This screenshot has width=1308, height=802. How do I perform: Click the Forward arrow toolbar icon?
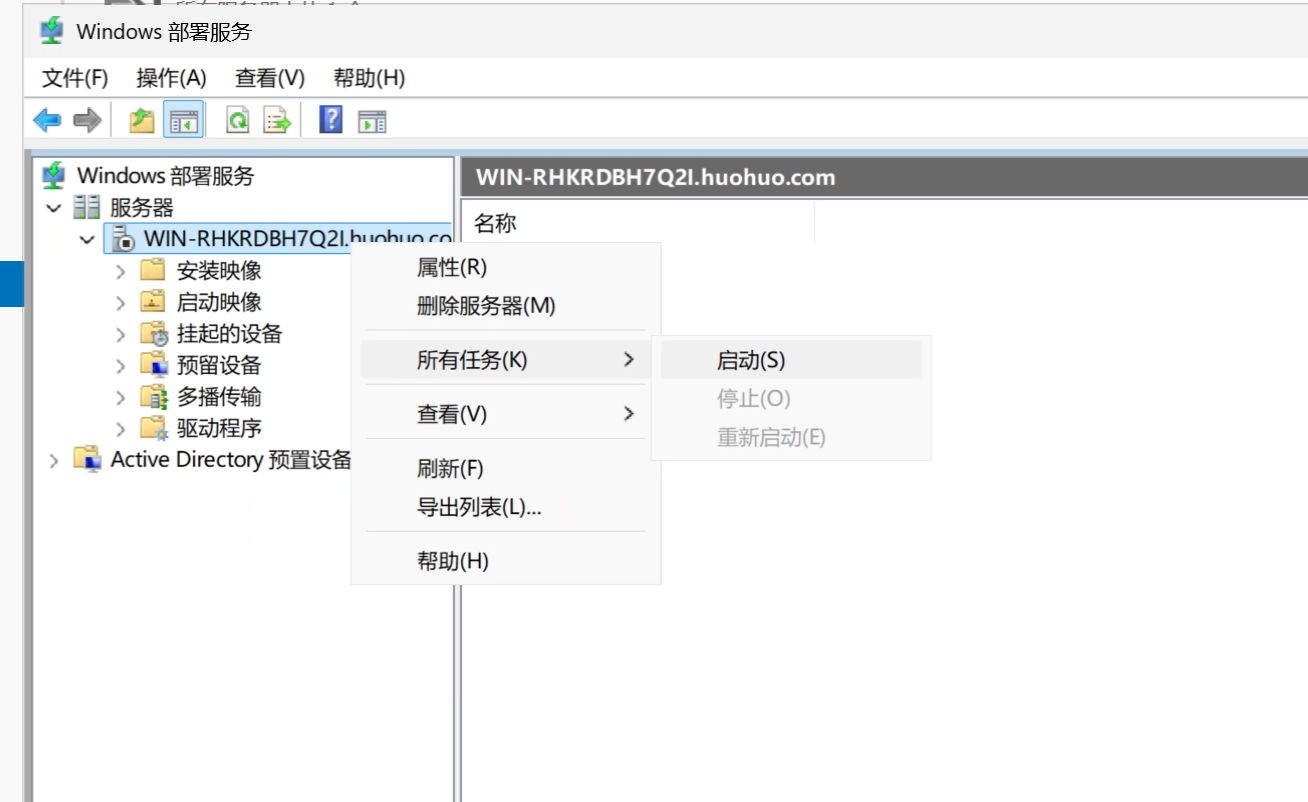tap(87, 121)
